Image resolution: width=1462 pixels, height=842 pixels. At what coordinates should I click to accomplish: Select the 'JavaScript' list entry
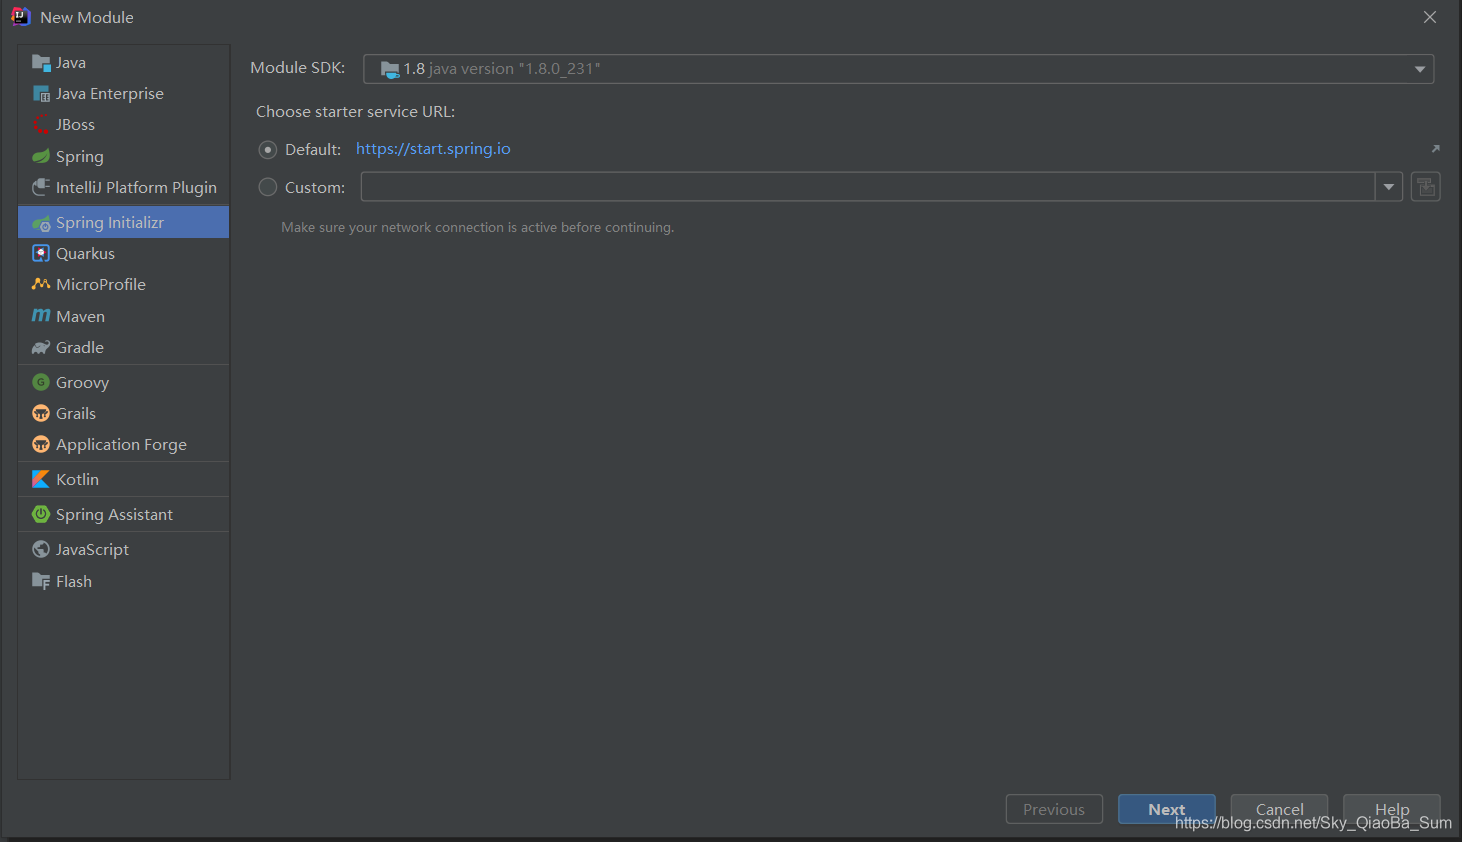124,550
